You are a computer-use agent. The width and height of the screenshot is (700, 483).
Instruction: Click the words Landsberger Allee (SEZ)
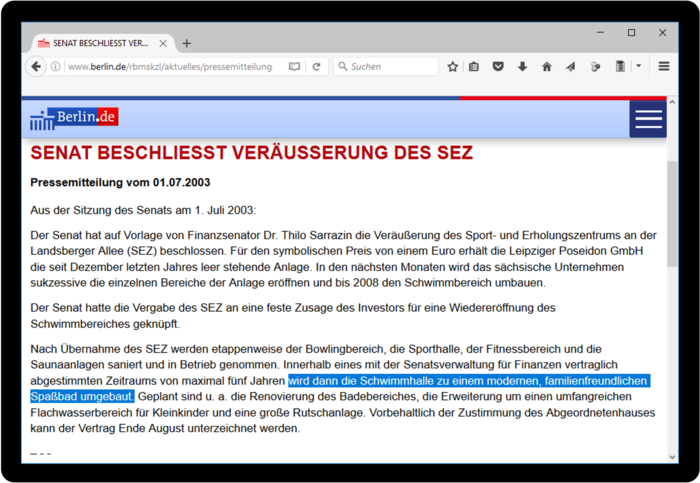(94, 251)
